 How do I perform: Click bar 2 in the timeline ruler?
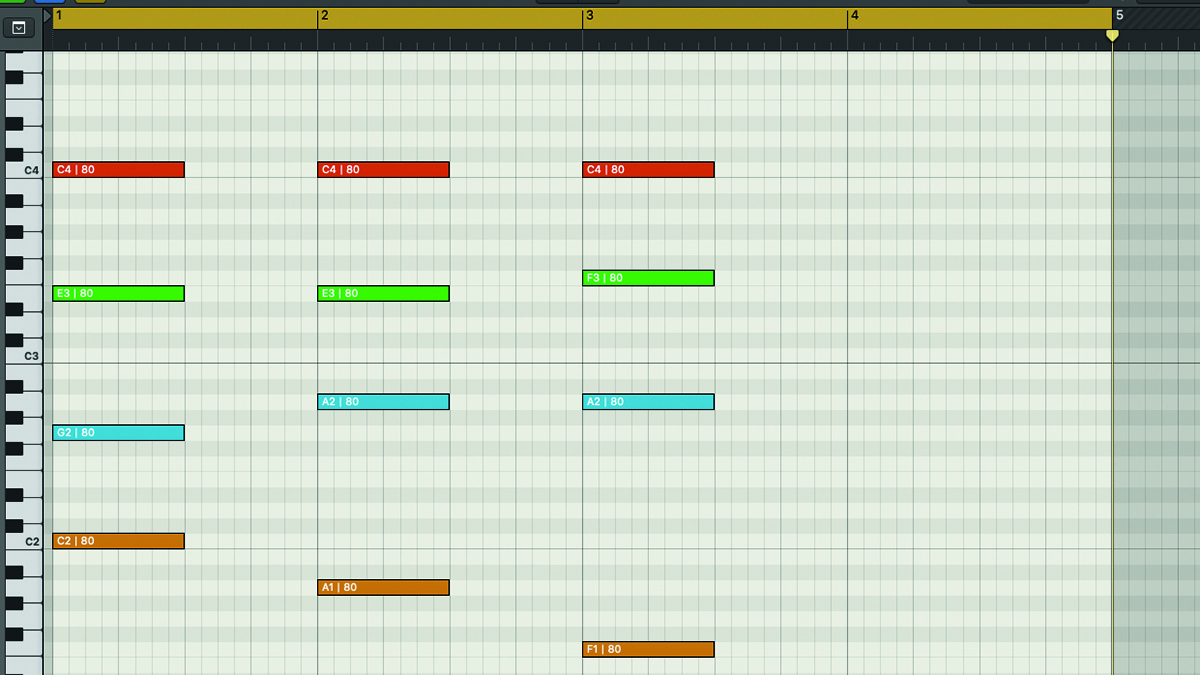click(325, 16)
